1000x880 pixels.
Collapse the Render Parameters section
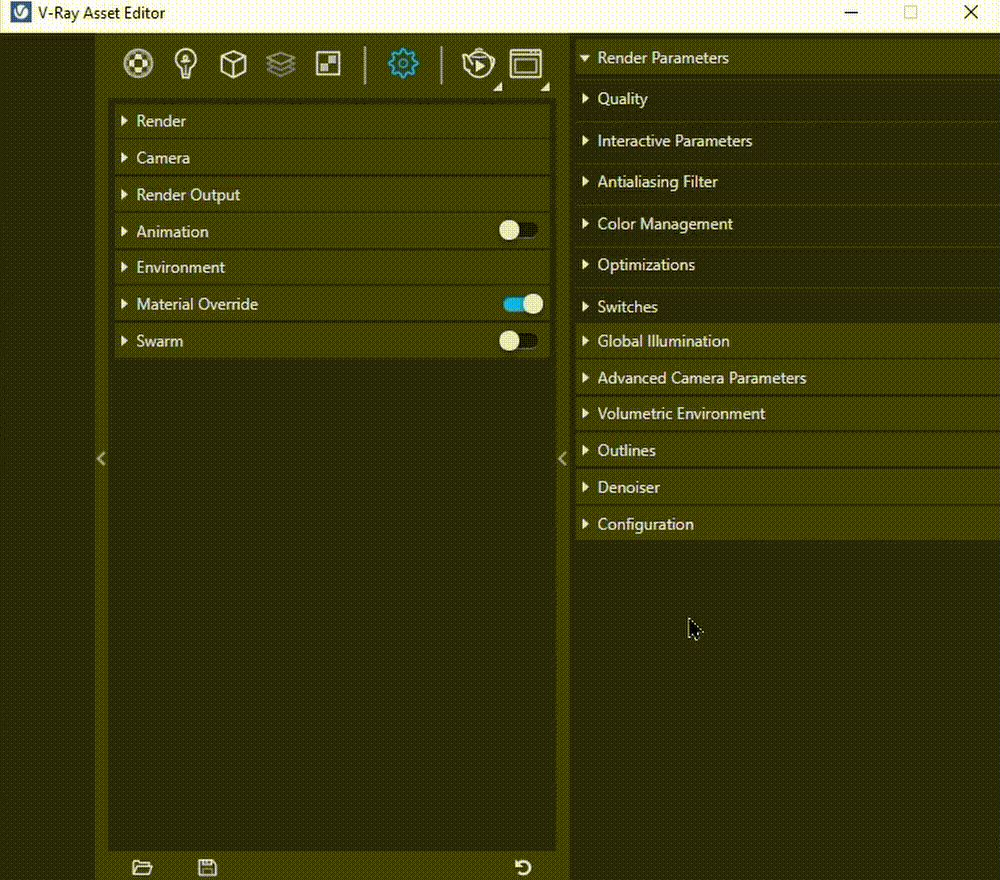tap(788, 58)
